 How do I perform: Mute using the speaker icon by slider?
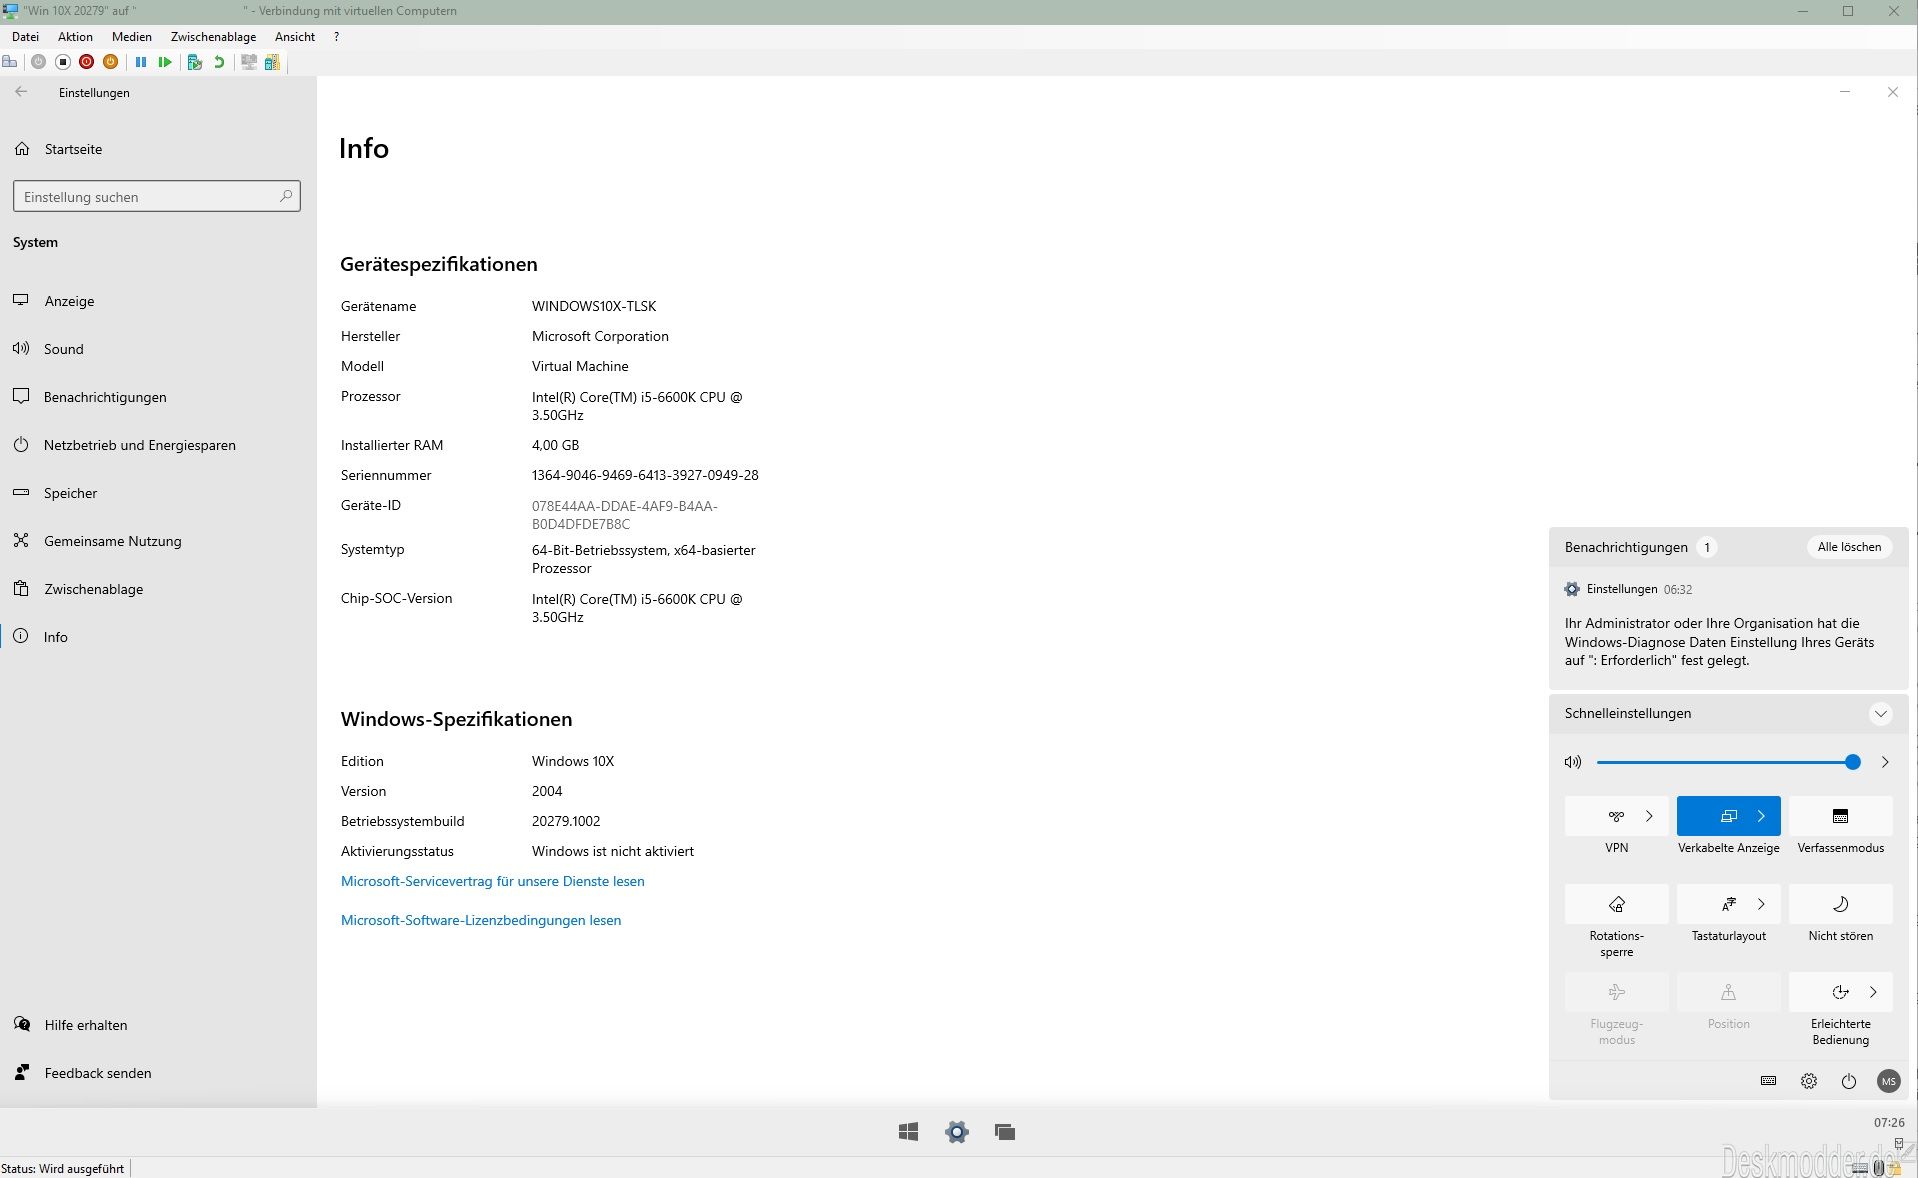click(1572, 762)
